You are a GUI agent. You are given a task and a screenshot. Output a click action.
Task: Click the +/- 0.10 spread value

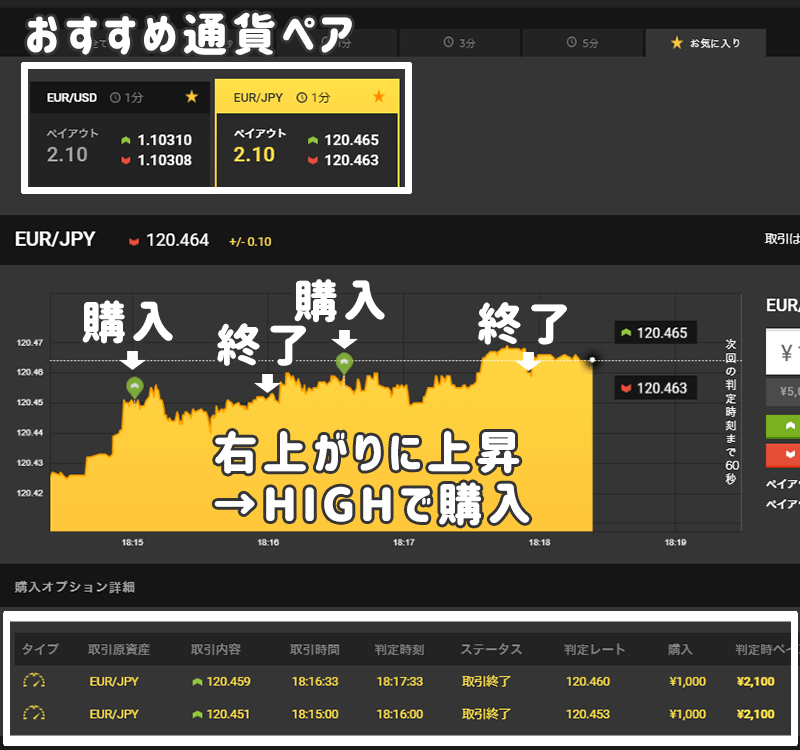pos(250,242)
